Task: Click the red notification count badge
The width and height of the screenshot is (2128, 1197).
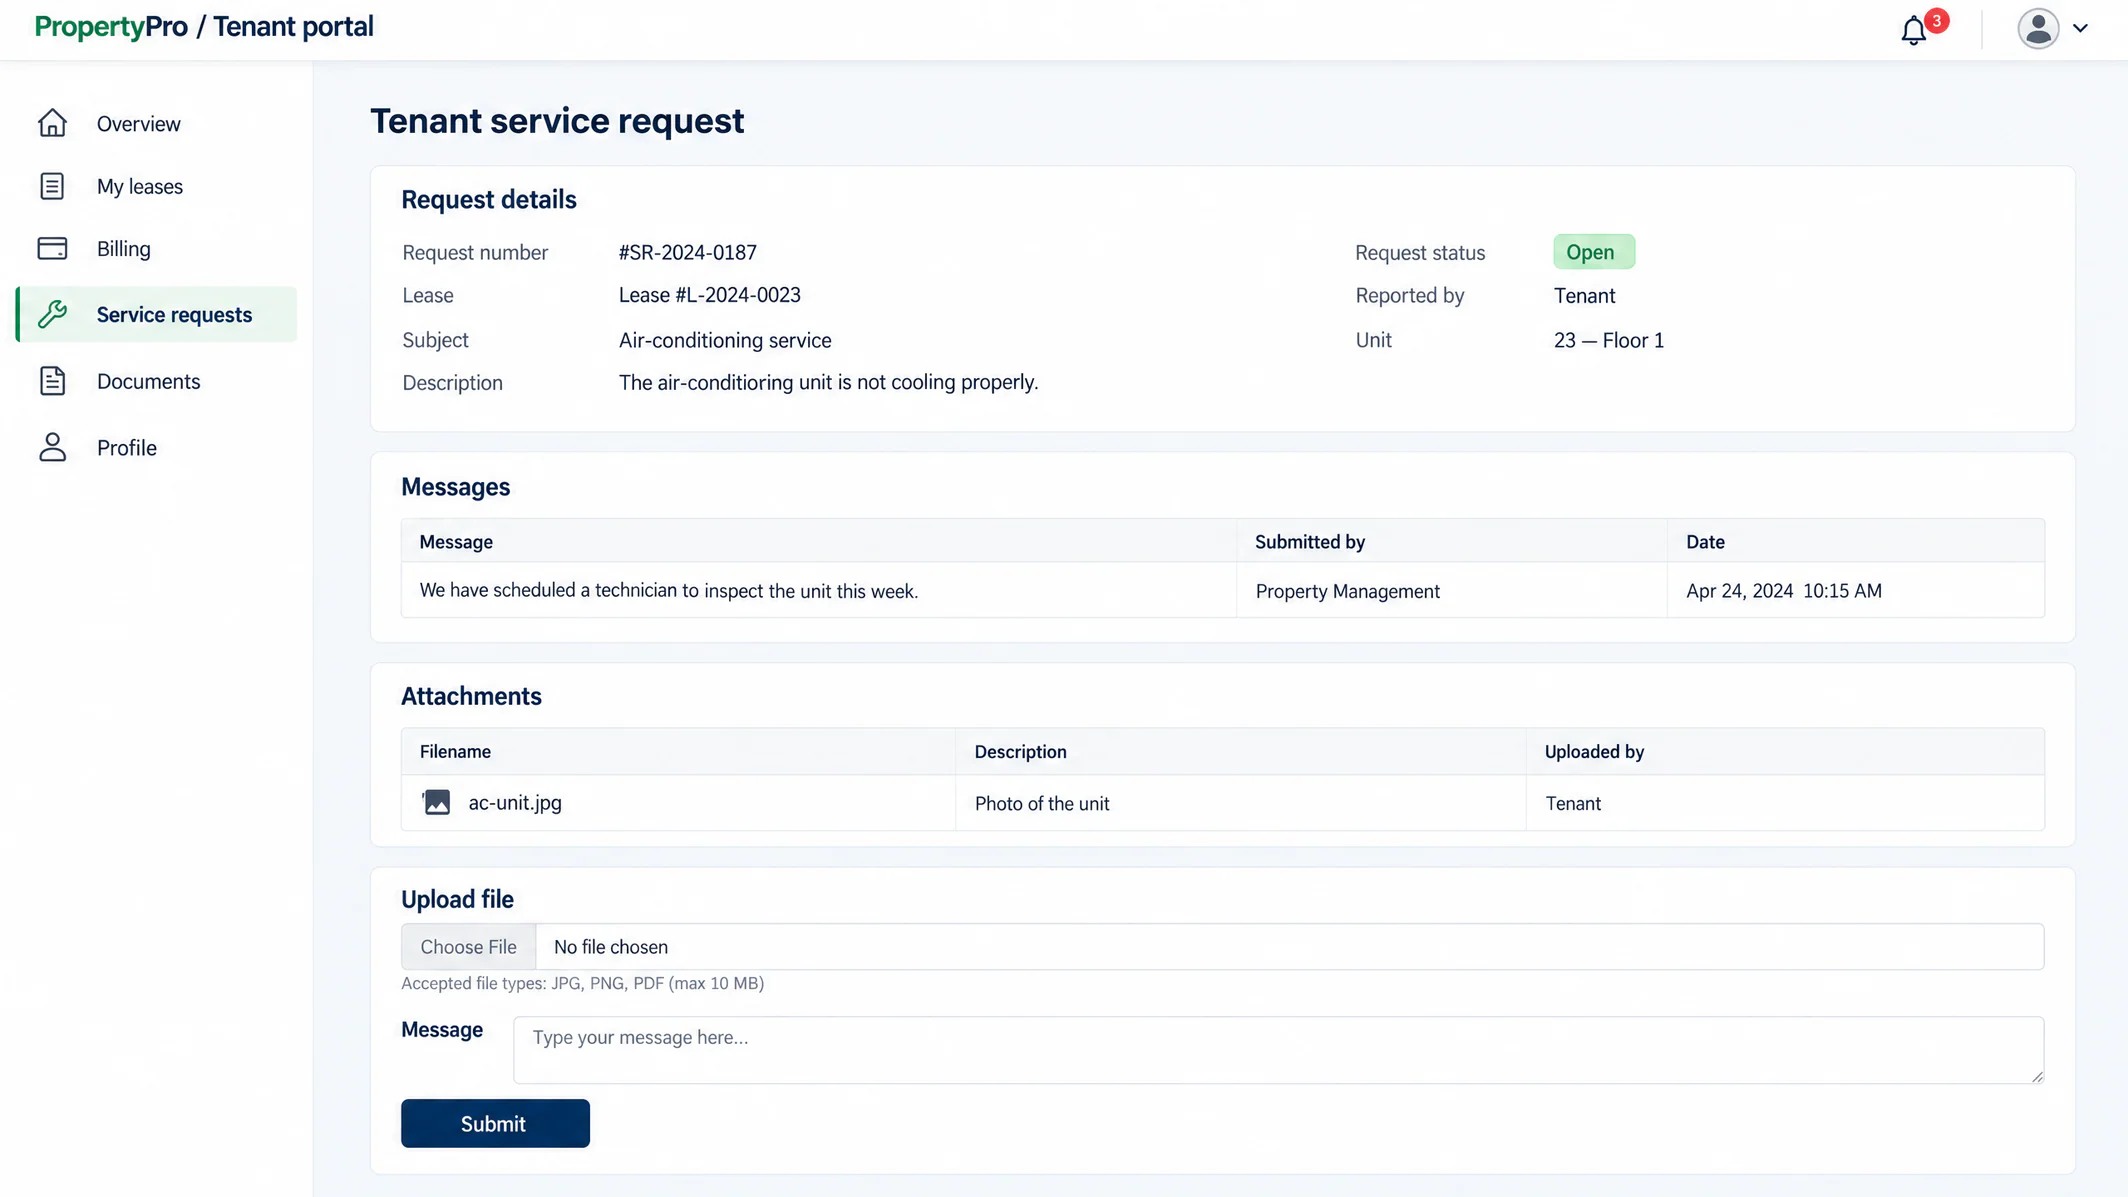Action: point(1936,20)
